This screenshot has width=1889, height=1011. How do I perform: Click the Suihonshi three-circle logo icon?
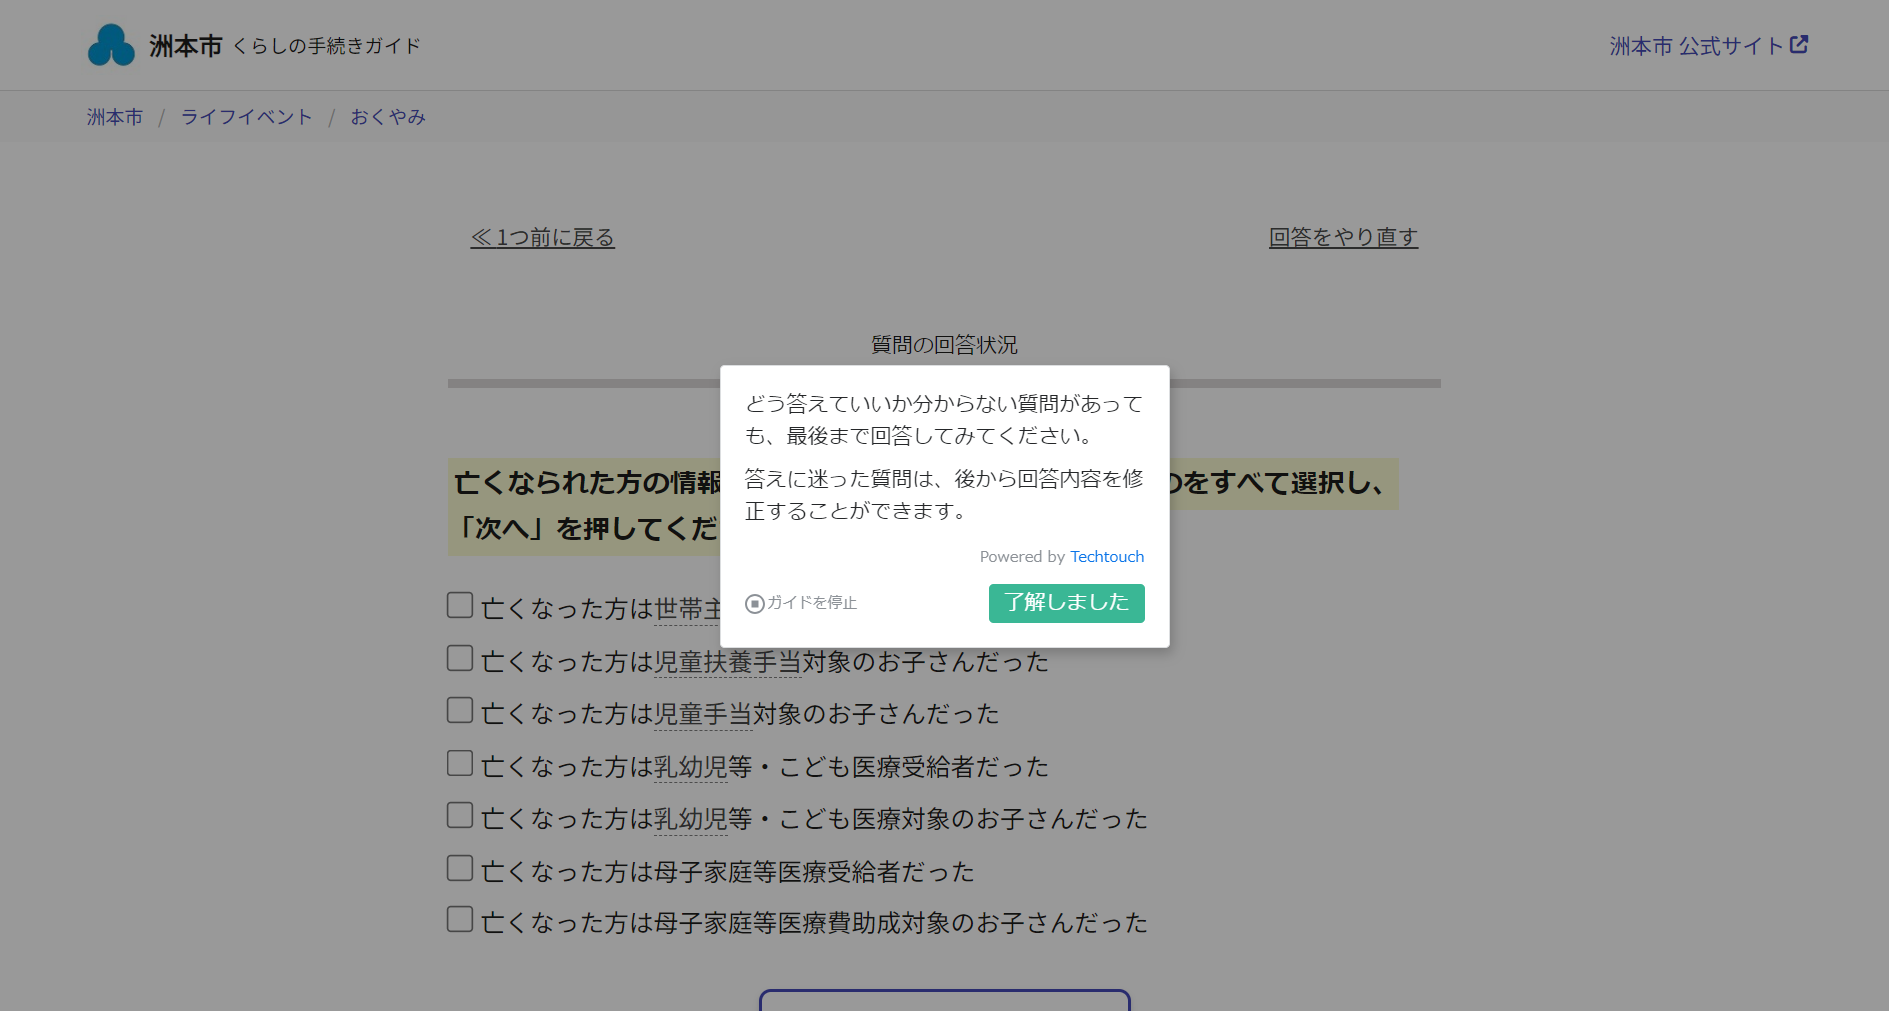[x=110, y=44]
